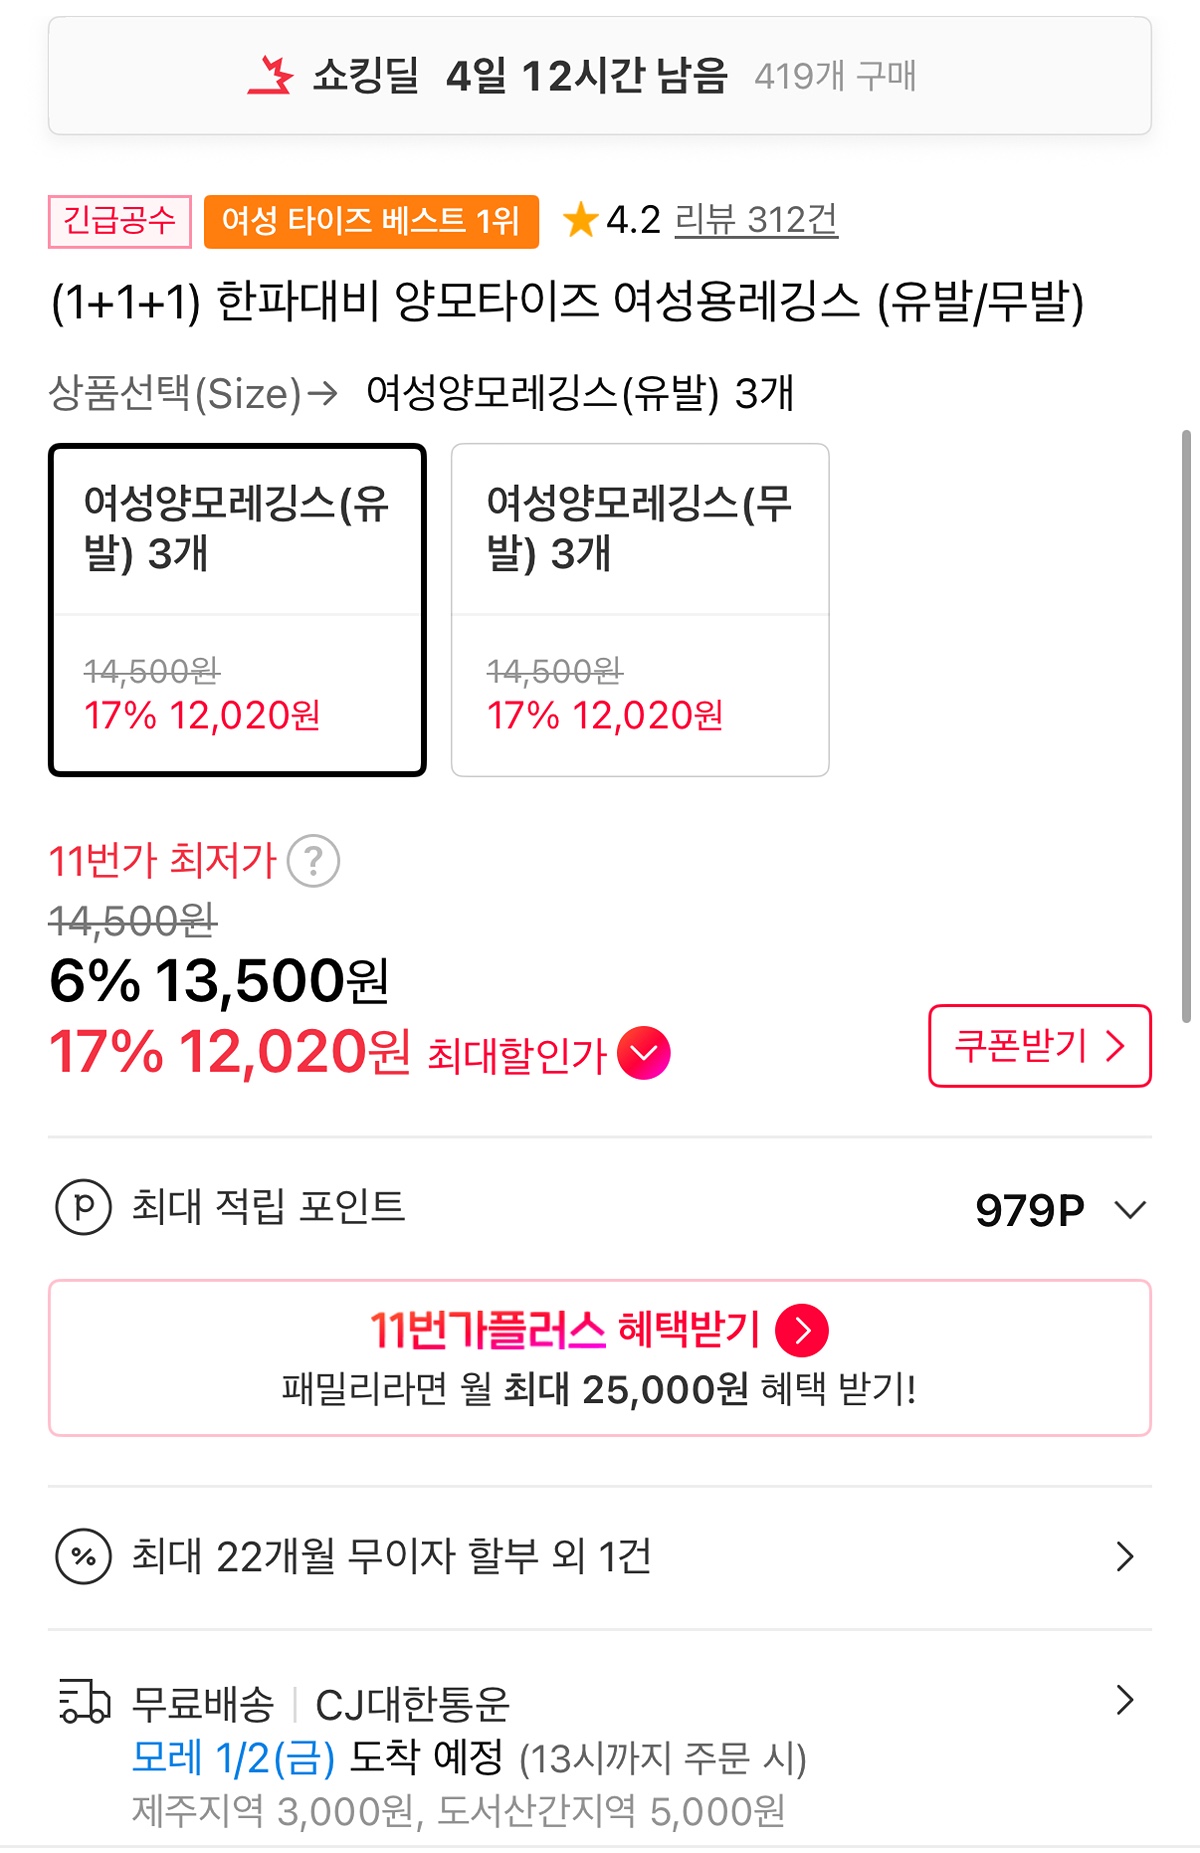The width and height of the screenshot is (1200, 1853).
Task: Click the percent installment circle icon
Action: (83, 1557)
